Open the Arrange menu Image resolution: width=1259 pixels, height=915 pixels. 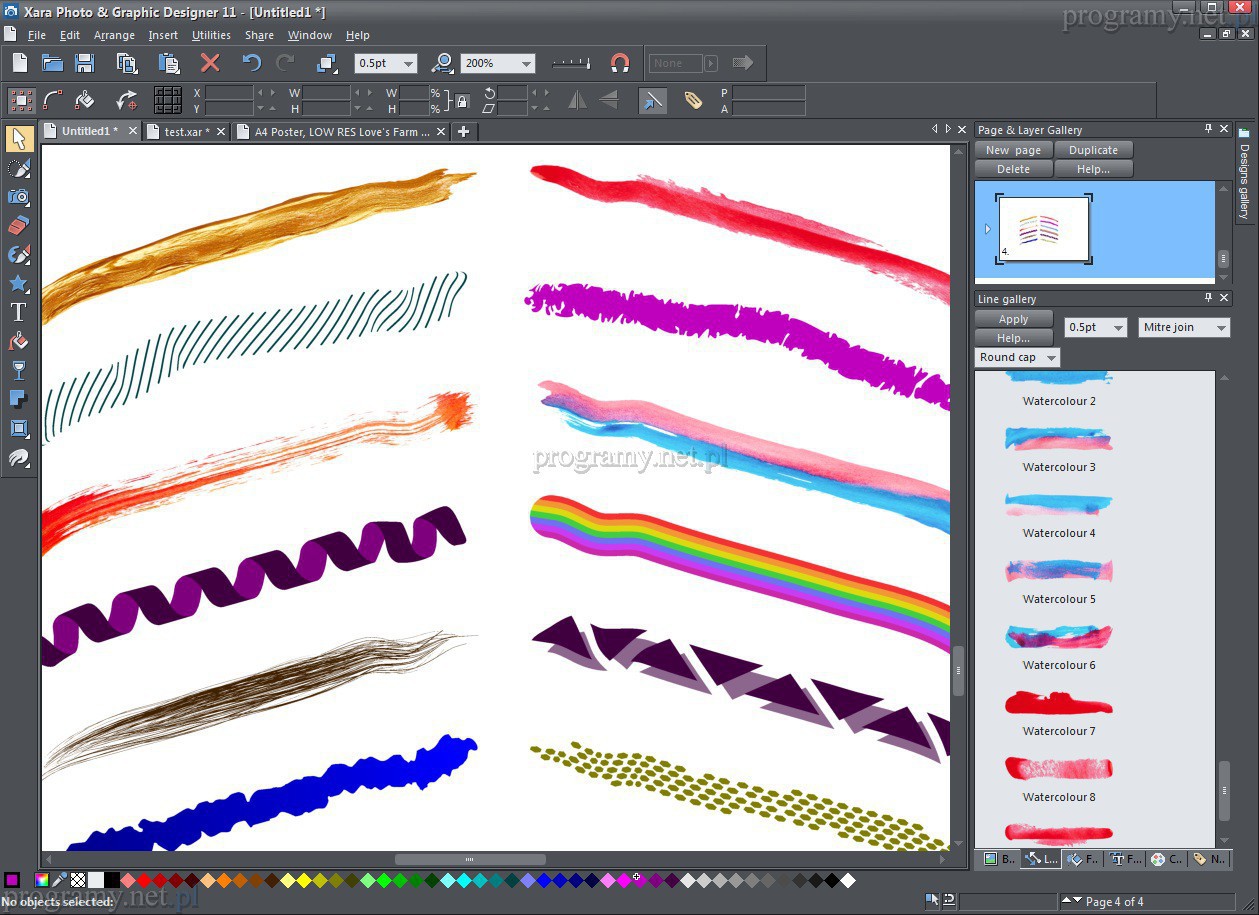point(114,35)
